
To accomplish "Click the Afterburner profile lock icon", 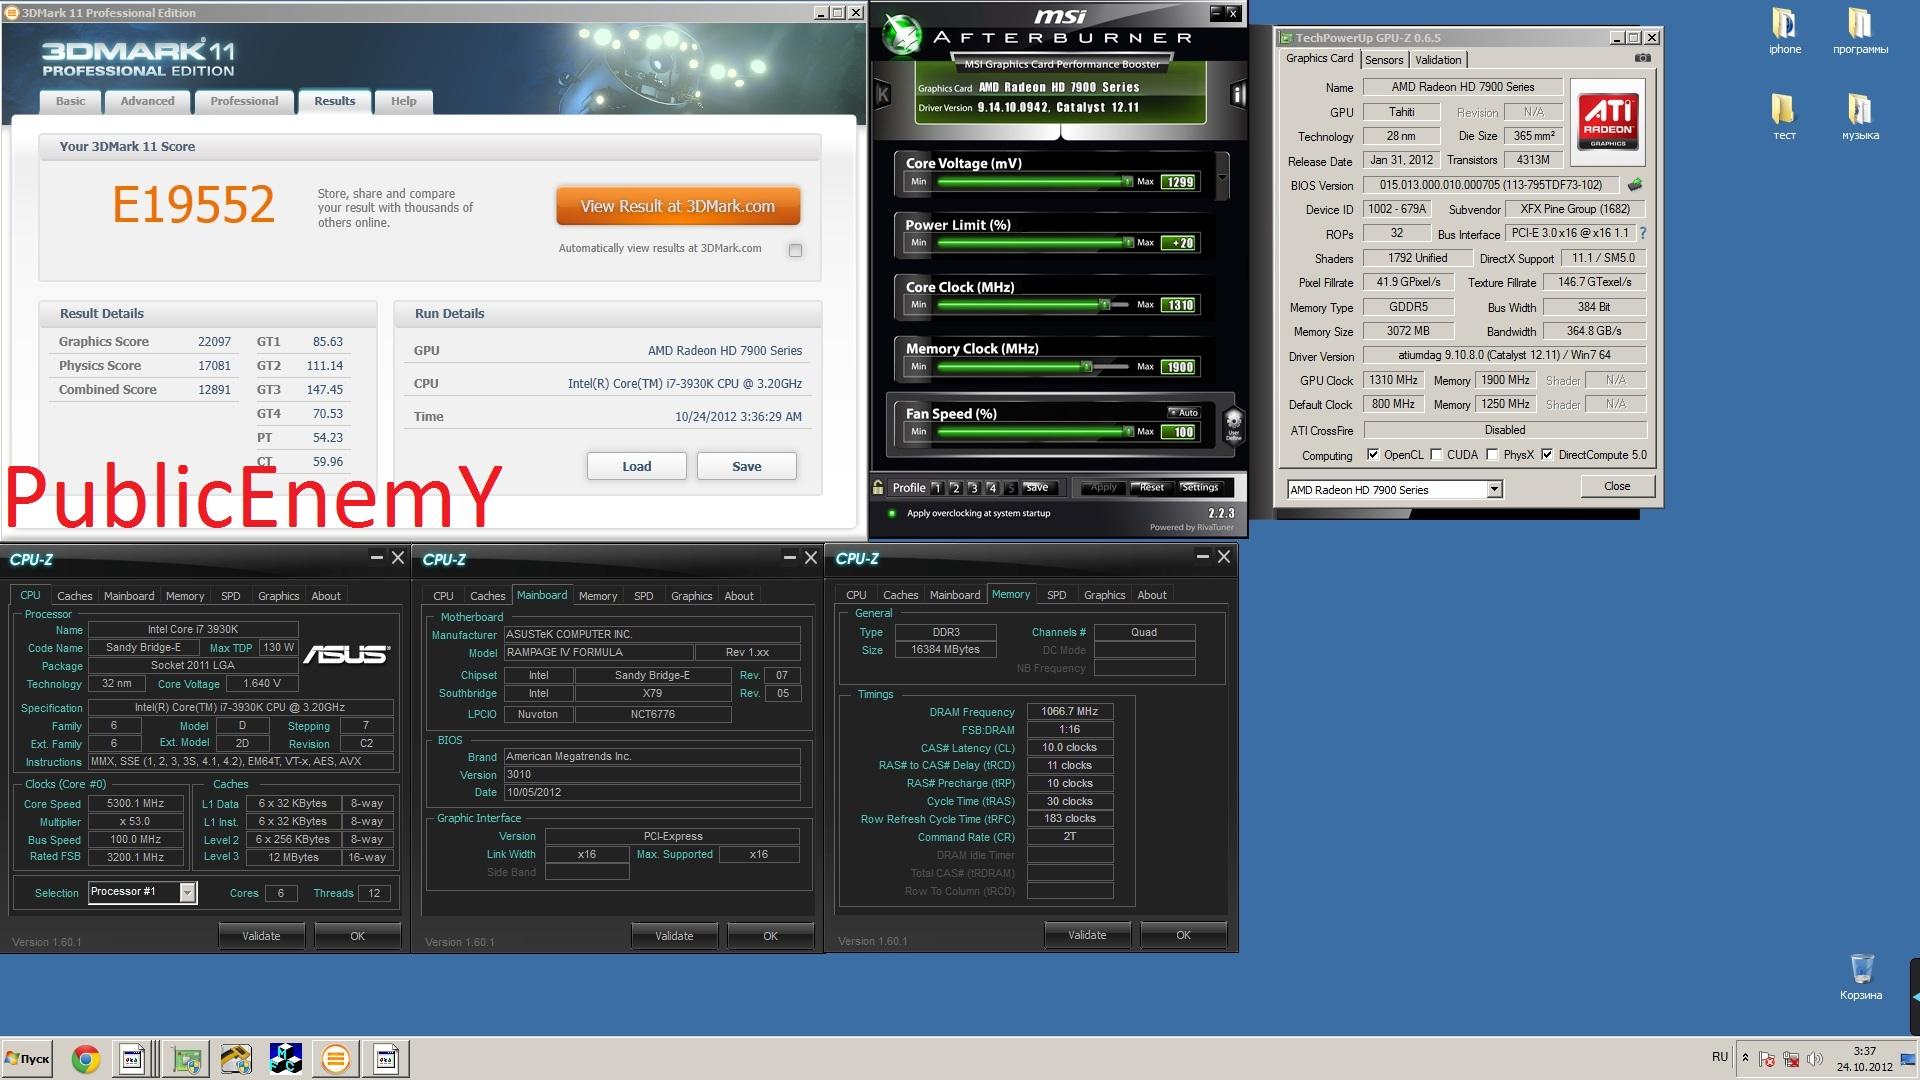I will 878,488.
